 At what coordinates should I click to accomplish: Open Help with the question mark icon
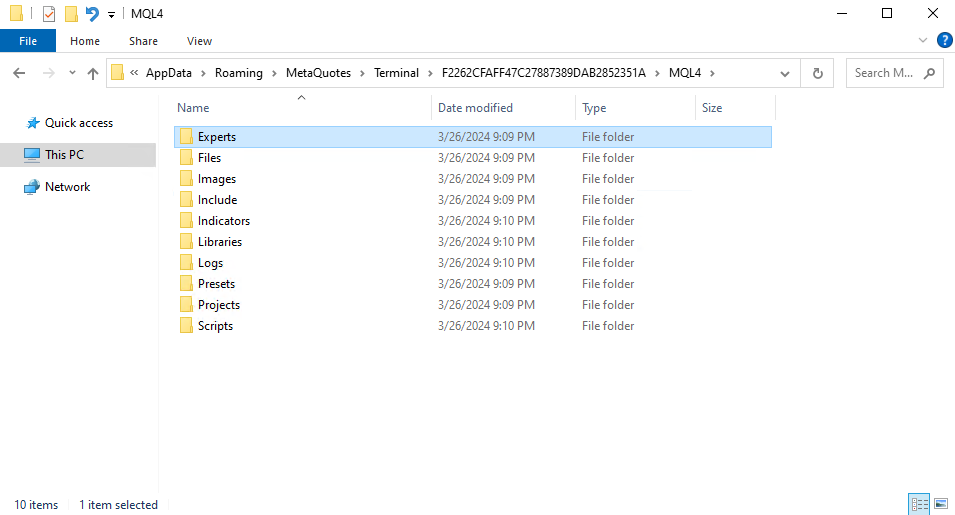pyautogui.click(x=944, y=40)
